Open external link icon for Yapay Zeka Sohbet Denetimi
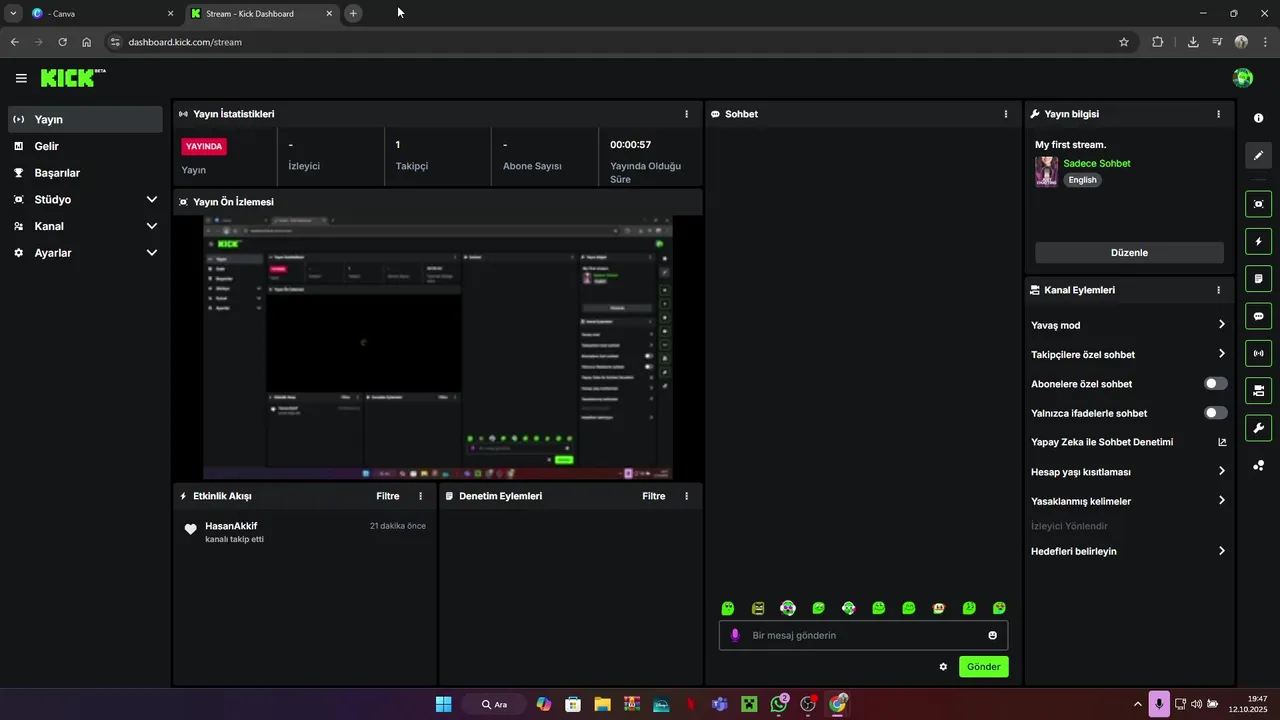 click(x=1222, y=442)
